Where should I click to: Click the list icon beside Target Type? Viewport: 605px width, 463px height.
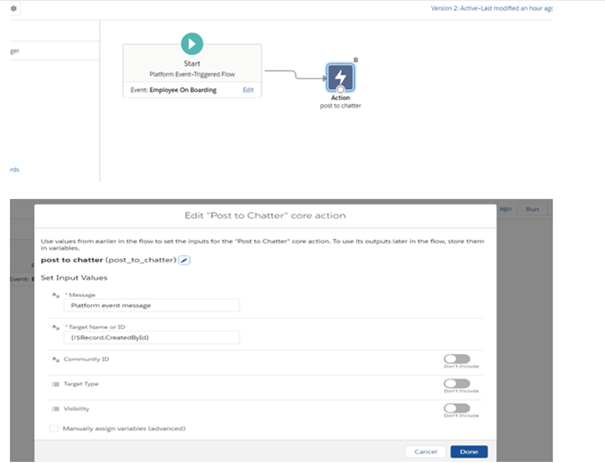pyautogui.click(x=55, y=383)
